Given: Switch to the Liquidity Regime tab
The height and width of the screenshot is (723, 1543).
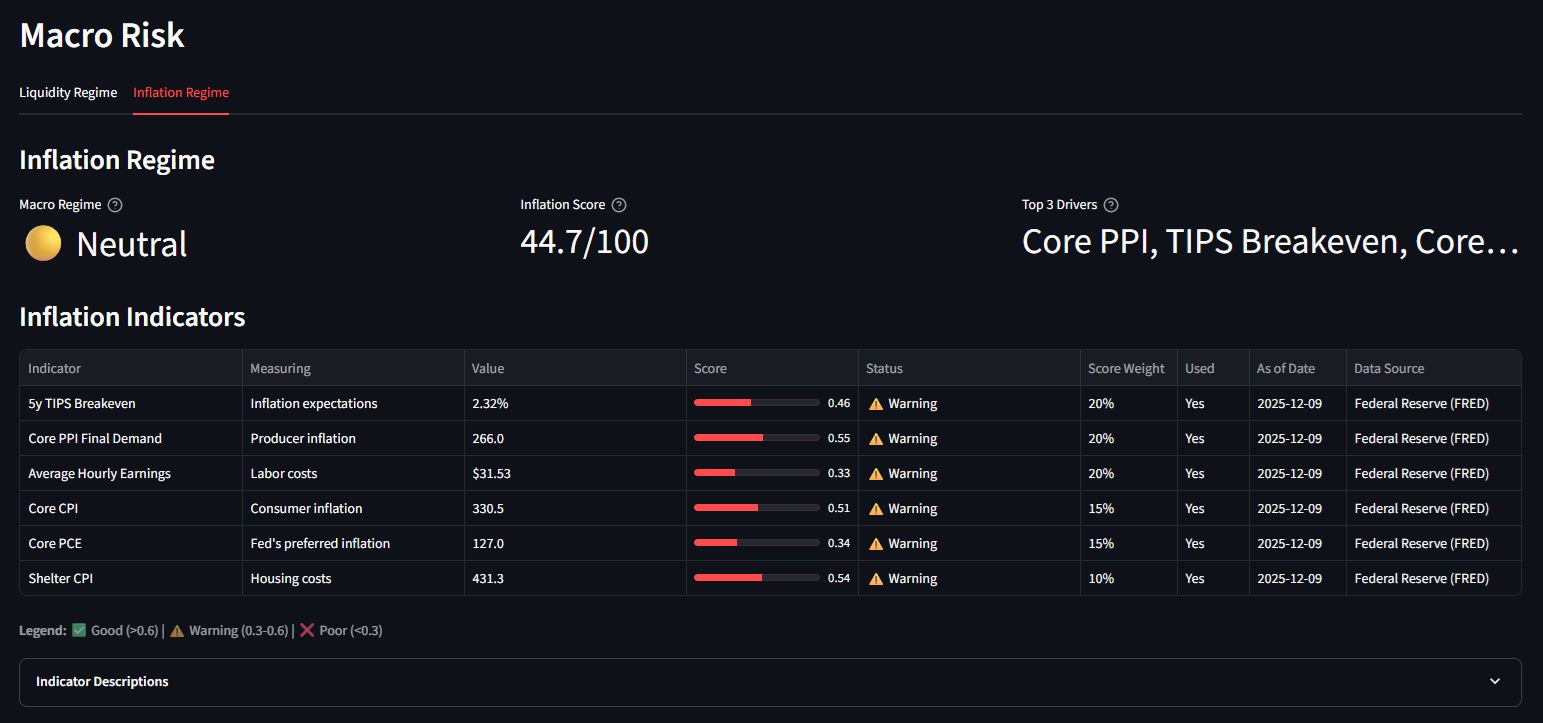Looking at the screenshot, I should 68,93.
